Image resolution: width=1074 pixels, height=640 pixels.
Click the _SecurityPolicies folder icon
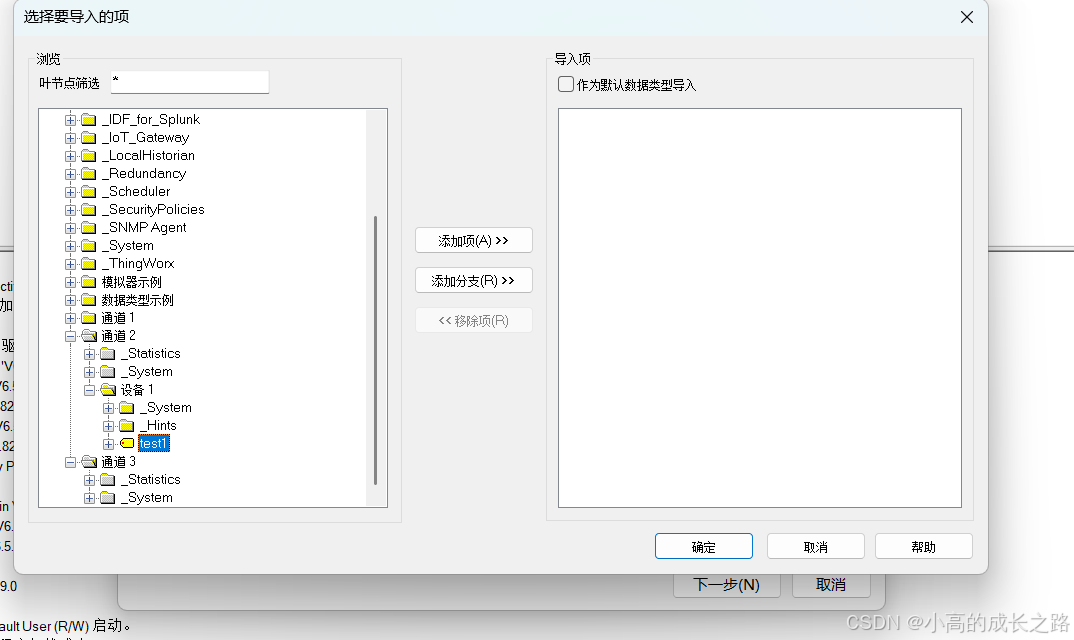[88, 210]
